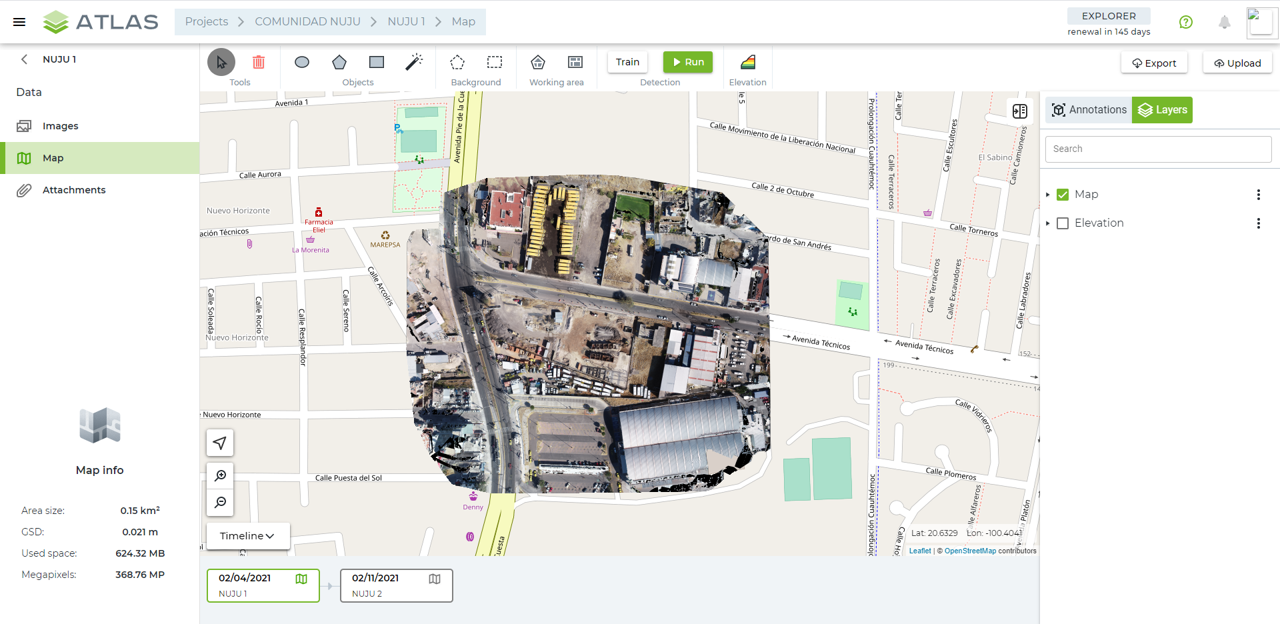Click the layers Search input field
The height and width of the screenshot is (624, 1280).
1158,149
